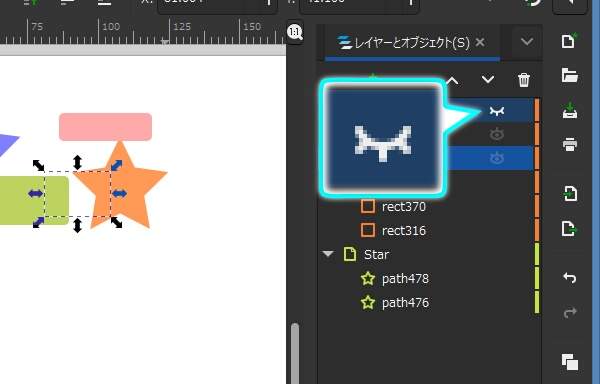Image resolution: width=600 pixels, height=384 pixels.
Task: Select the rect316 object in the list
Action: tap(404, 231)
